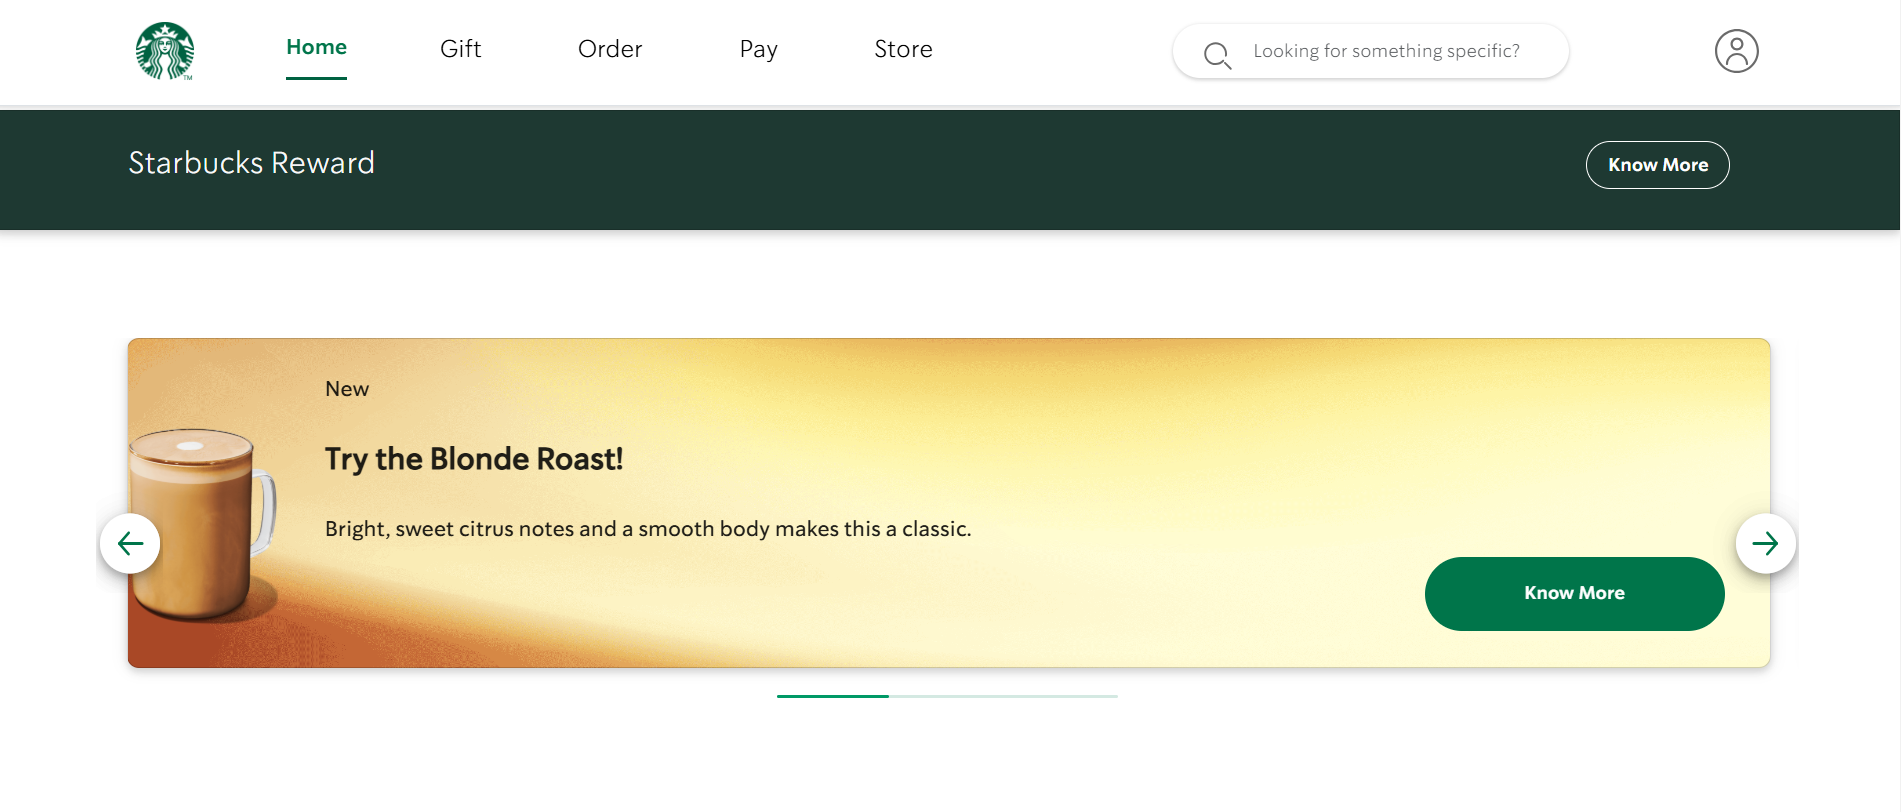Image resolution: width=1901 pixels, height=812 pixels.
Task: Switch to the Gift tab
Action: 460,49
